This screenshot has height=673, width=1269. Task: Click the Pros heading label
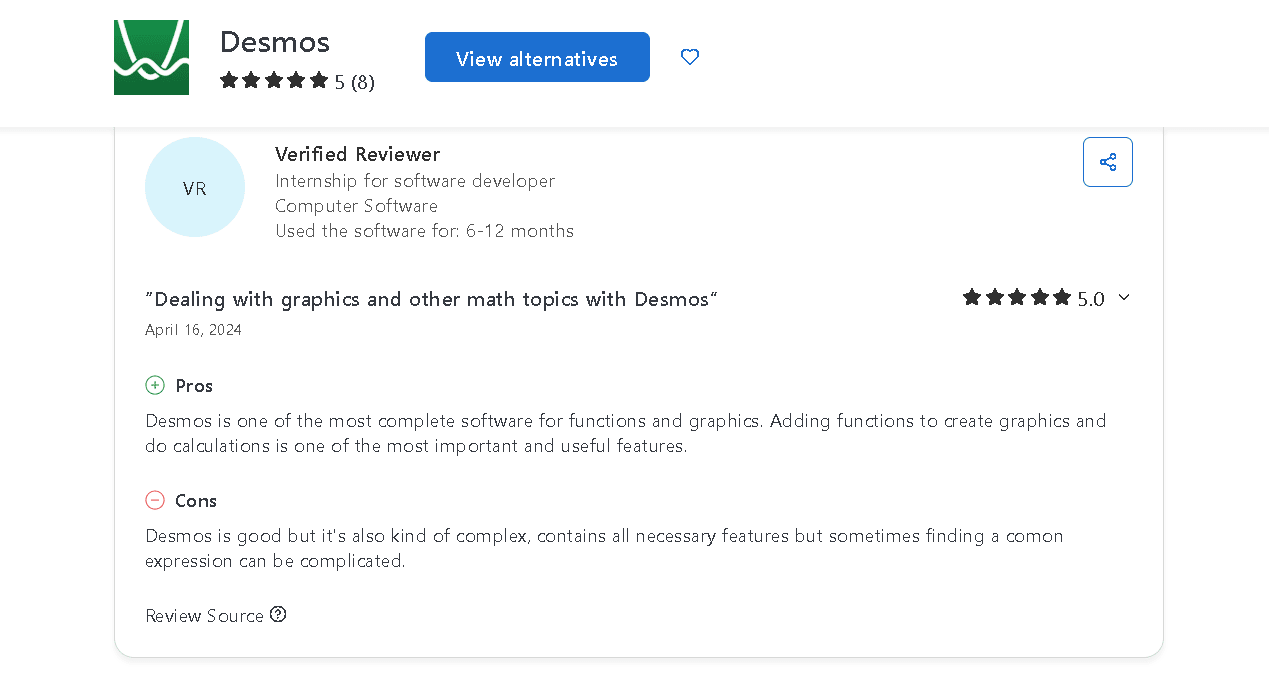(x=194, y=386)
